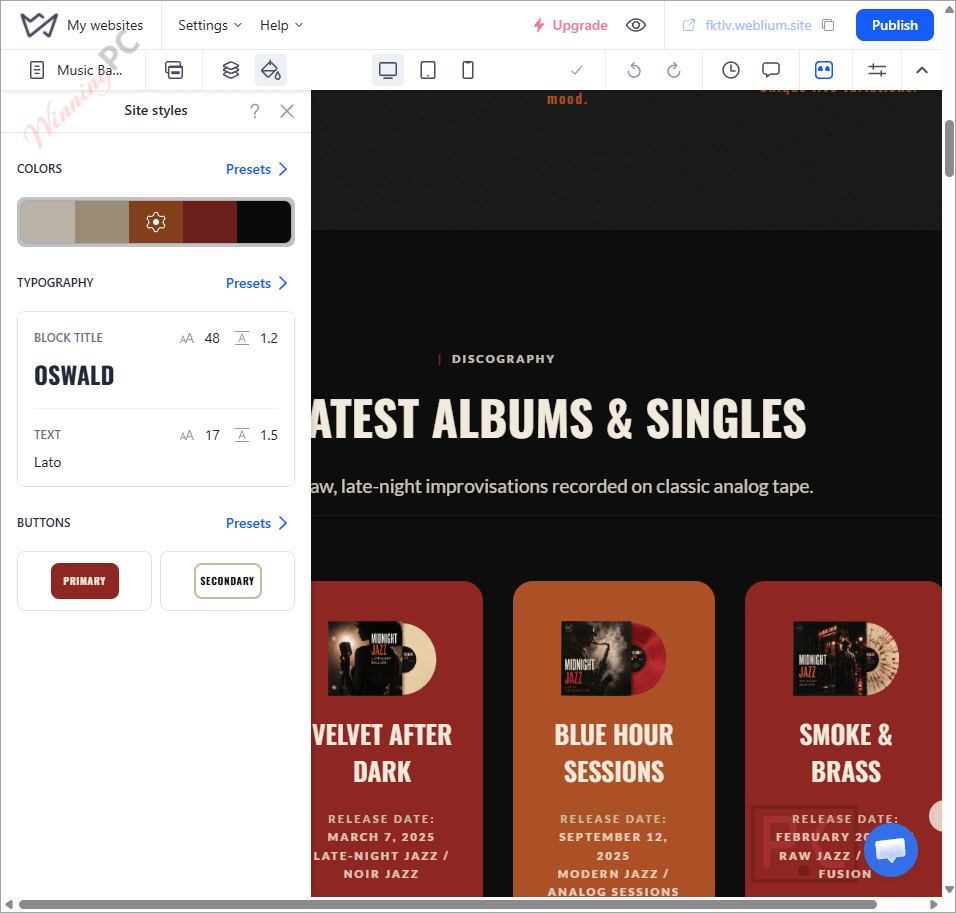Undo the last change
The image size is (956, 913).
[x=634, y=70]
